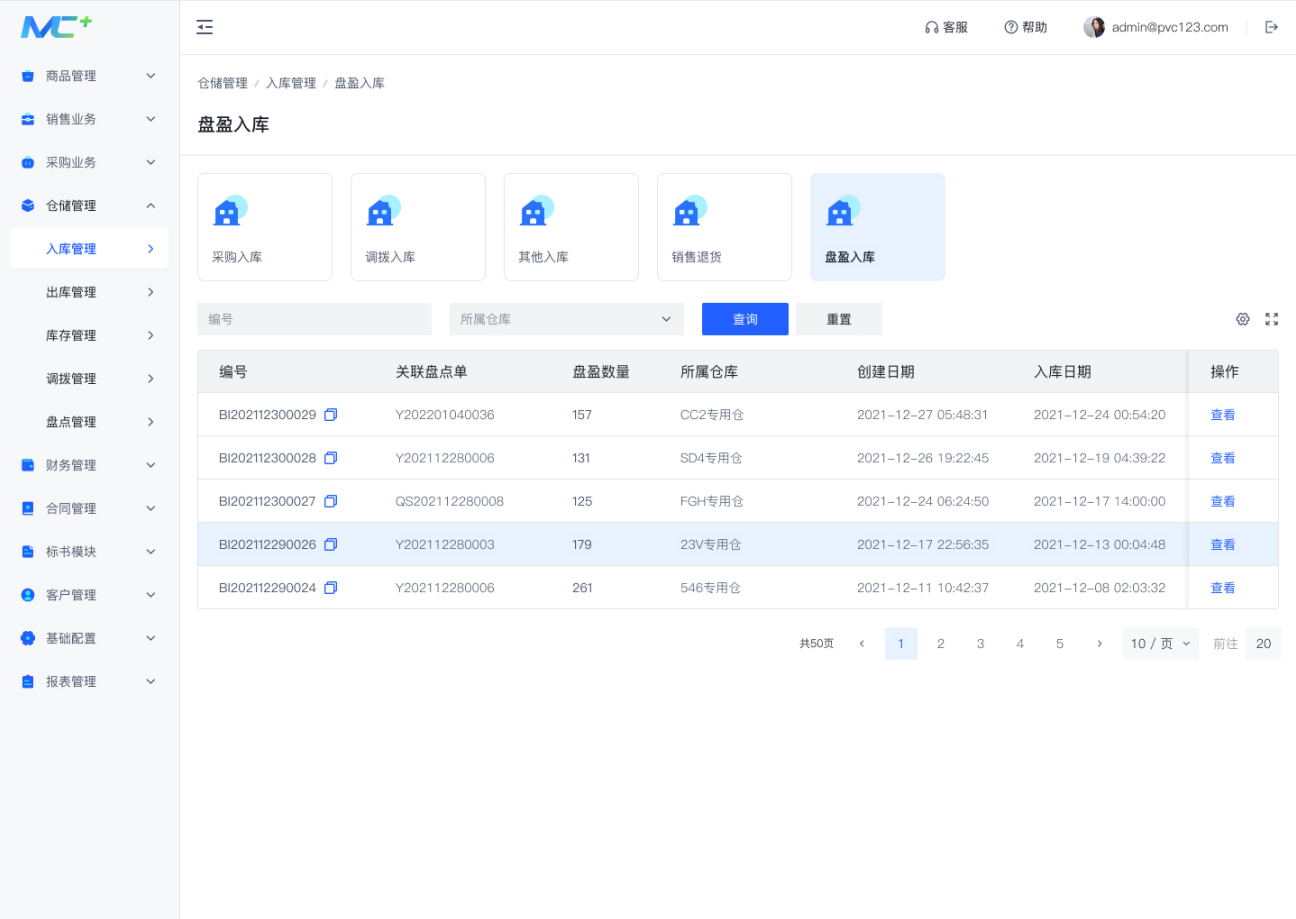Click the admin user avatar
This screenshot has width=1296, height=919.
[x=1094, y=27]
